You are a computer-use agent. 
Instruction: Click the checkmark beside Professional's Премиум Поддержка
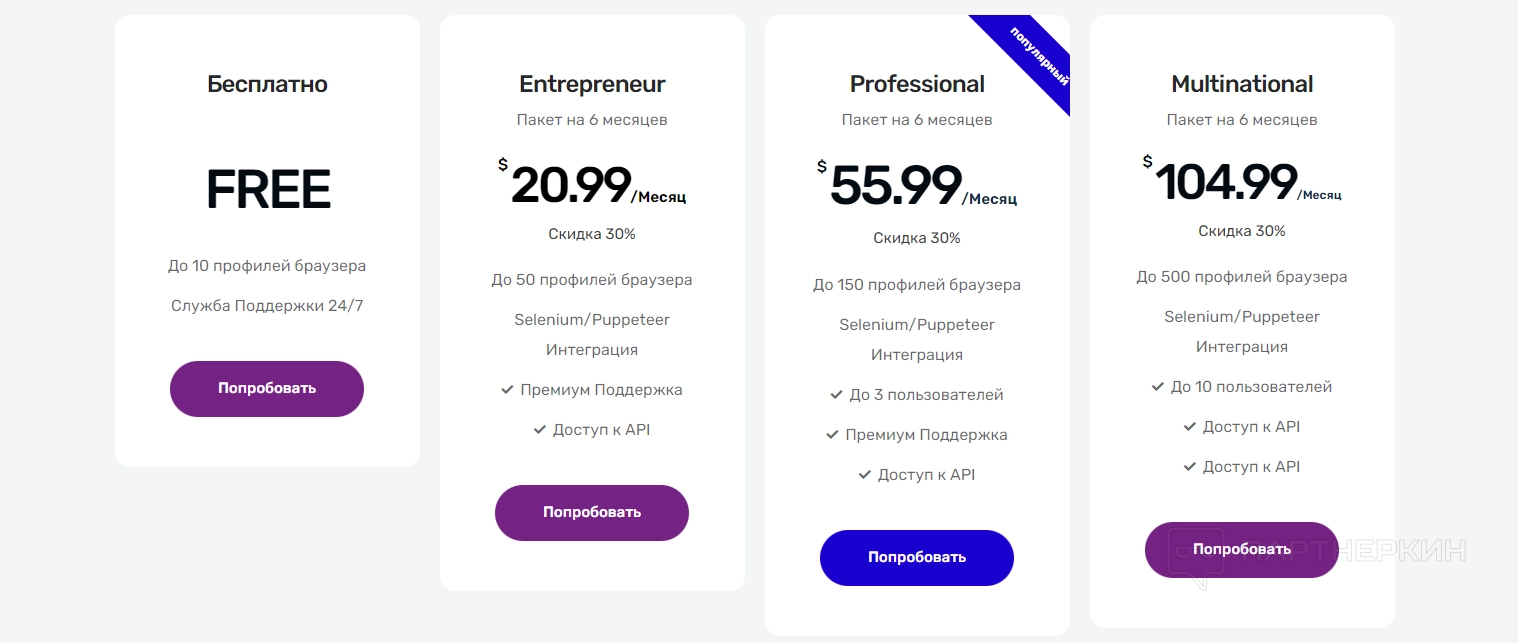coord(832,435)
